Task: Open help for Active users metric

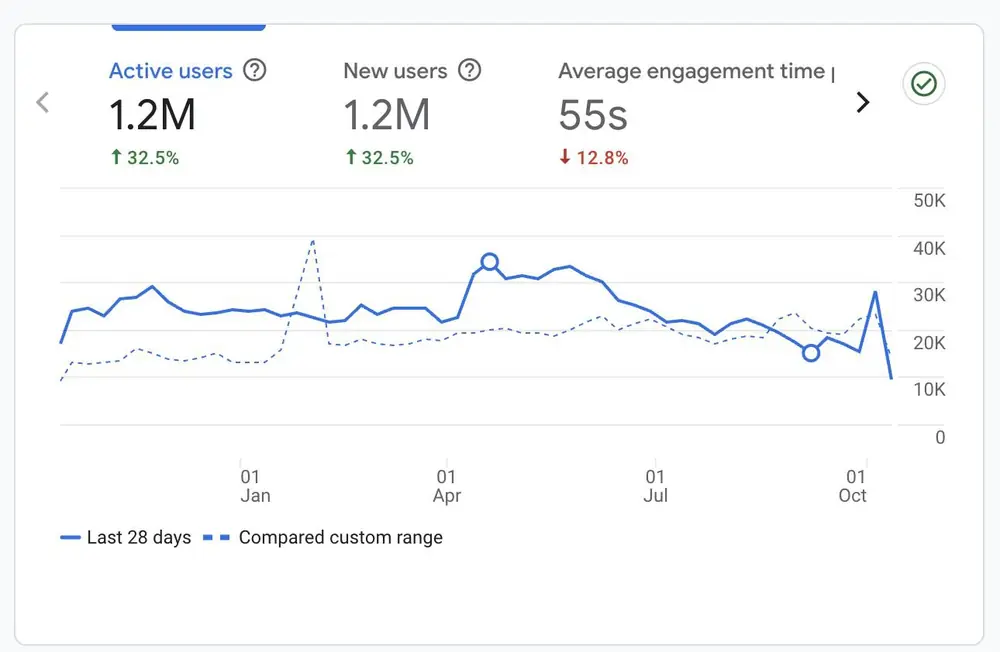Action: click(x=254, y=70)
